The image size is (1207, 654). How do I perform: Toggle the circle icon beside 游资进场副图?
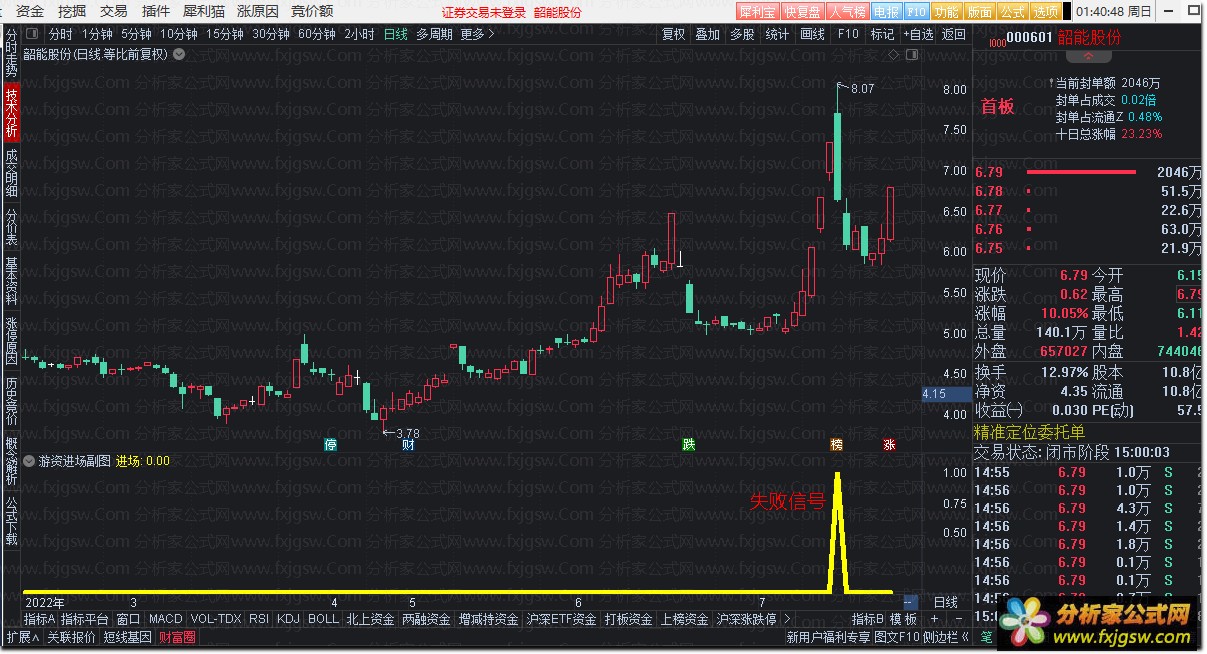[x=29, y=461]
